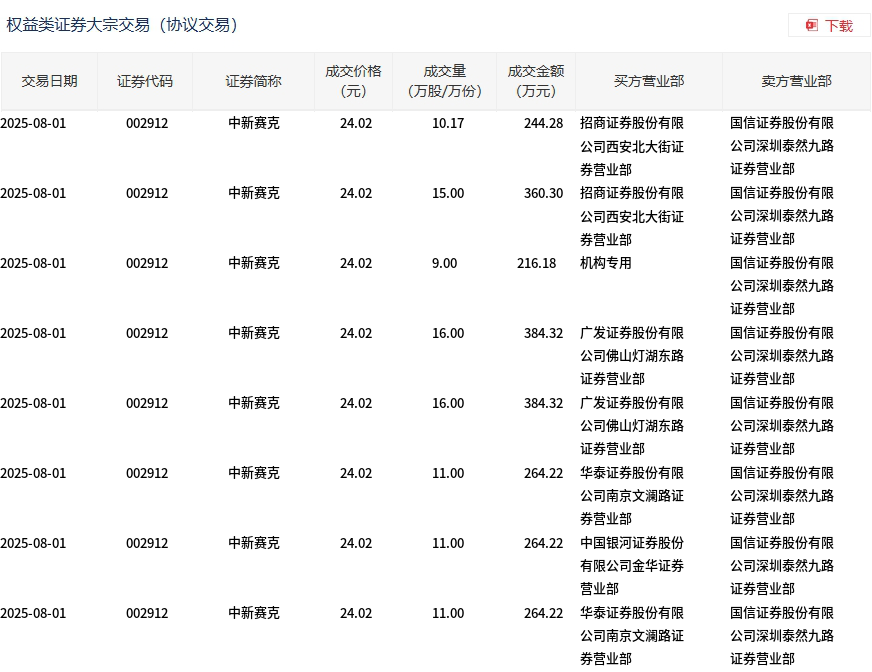The image size is (872, 672).
Task: Click 002912 code in the 机构专用 row
Action: 147,264
